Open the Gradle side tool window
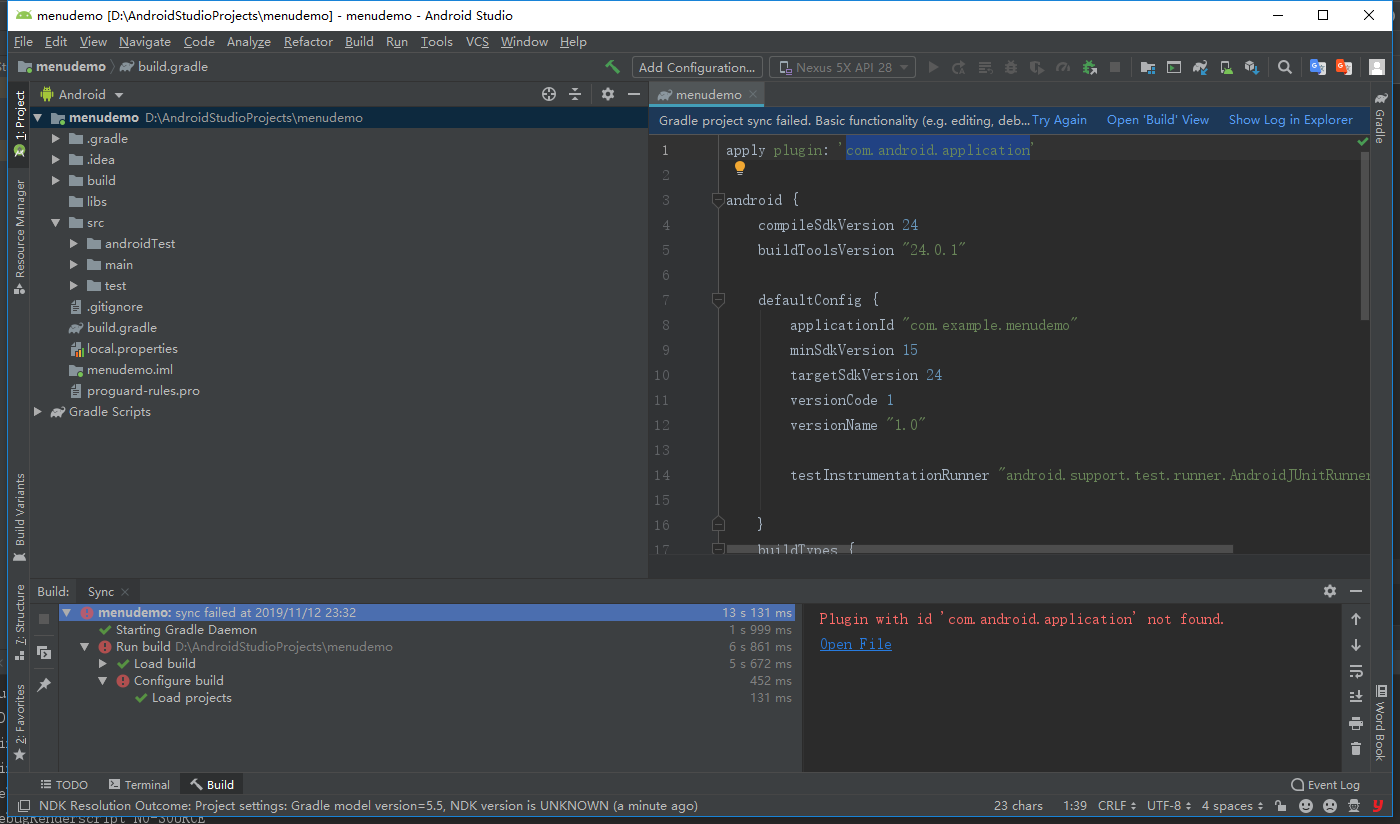Viewport: 1400px width, 824px height. 1380,118
